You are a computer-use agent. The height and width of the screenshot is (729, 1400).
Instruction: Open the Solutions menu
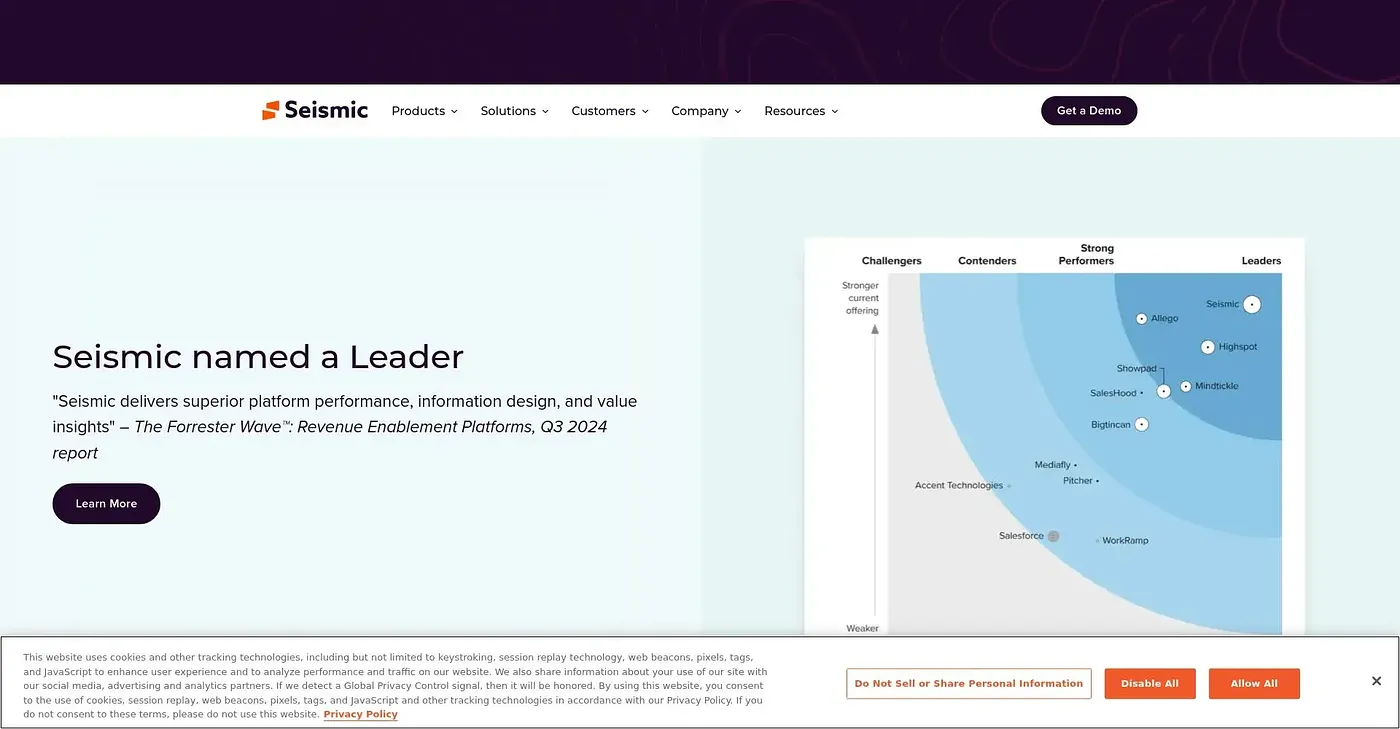point(514,111)
